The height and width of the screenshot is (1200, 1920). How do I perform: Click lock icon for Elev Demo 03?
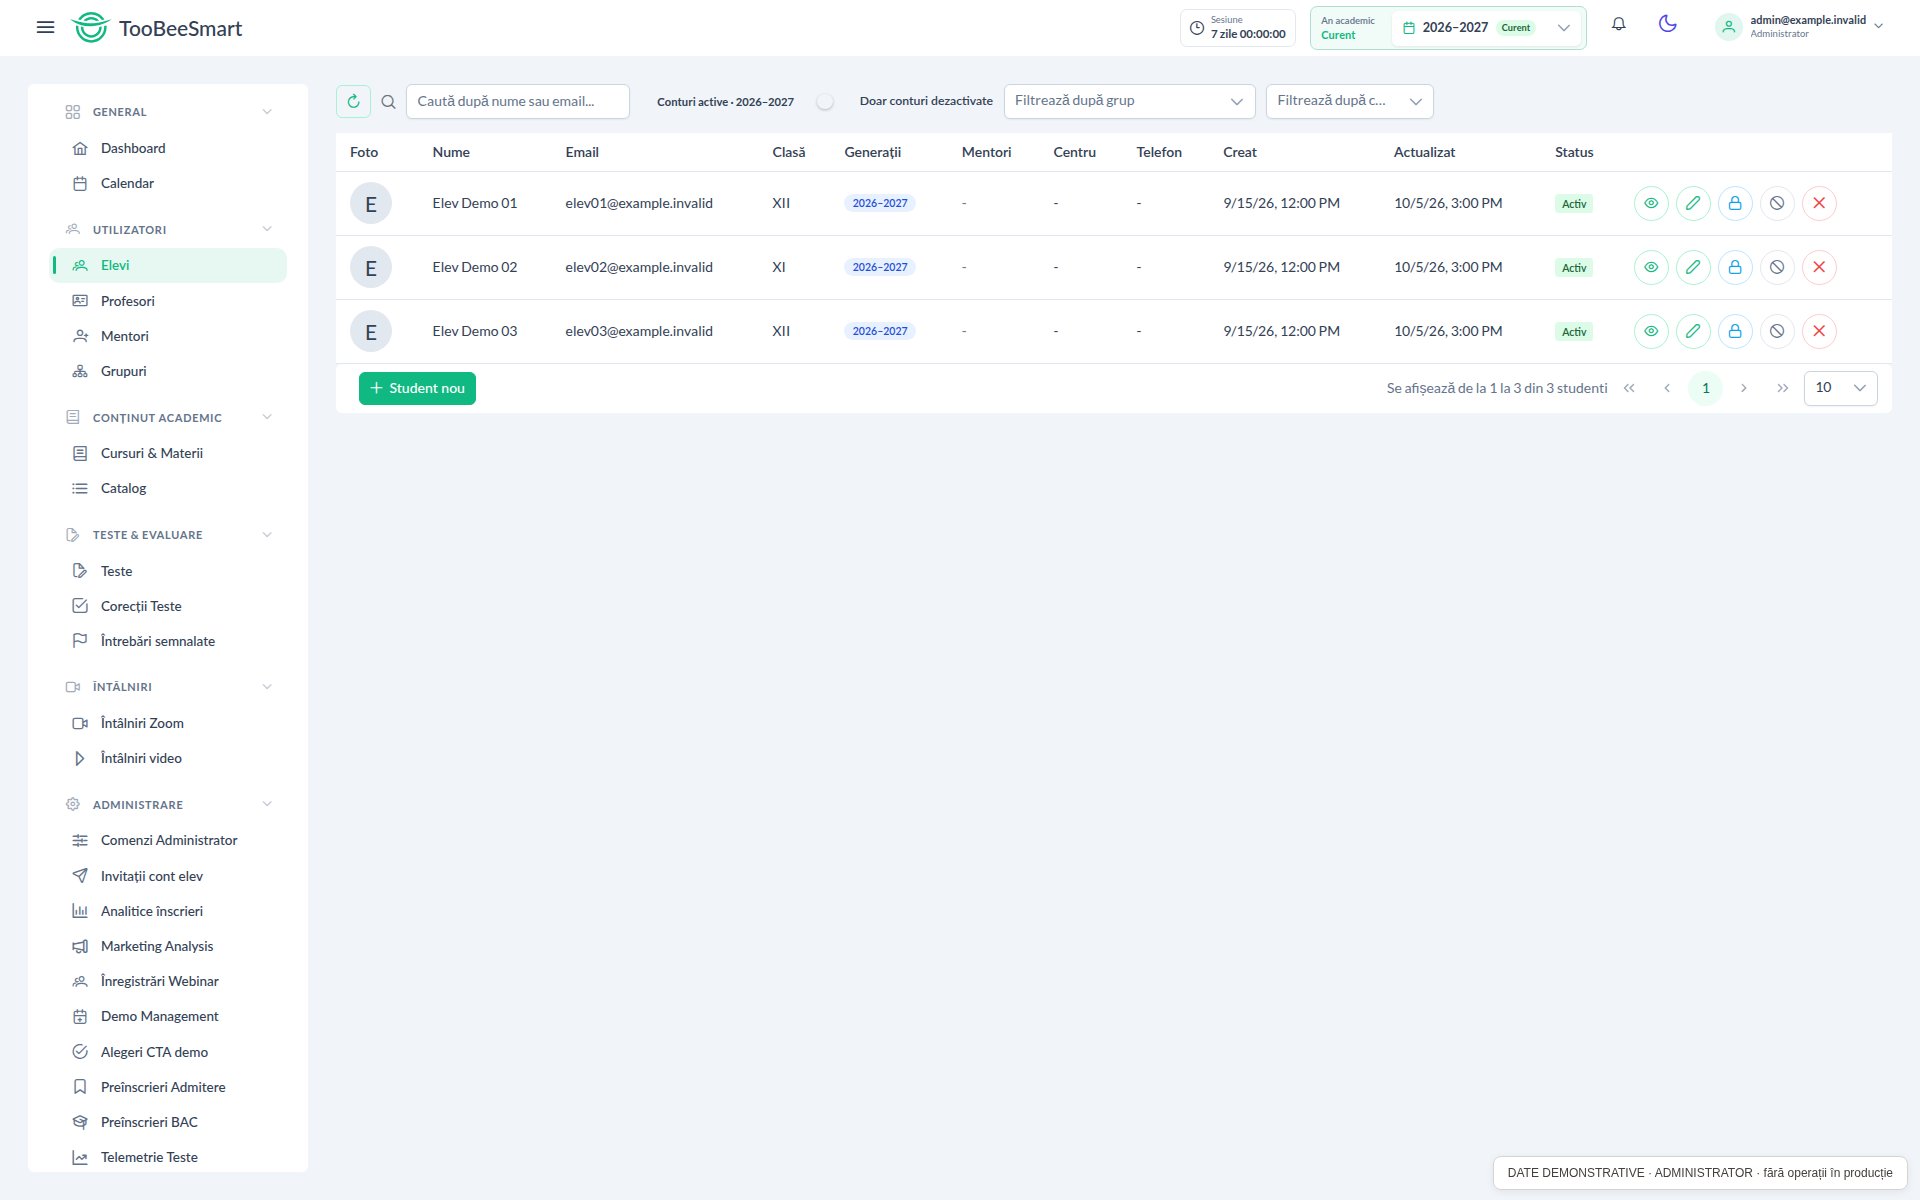point(1735,331)
